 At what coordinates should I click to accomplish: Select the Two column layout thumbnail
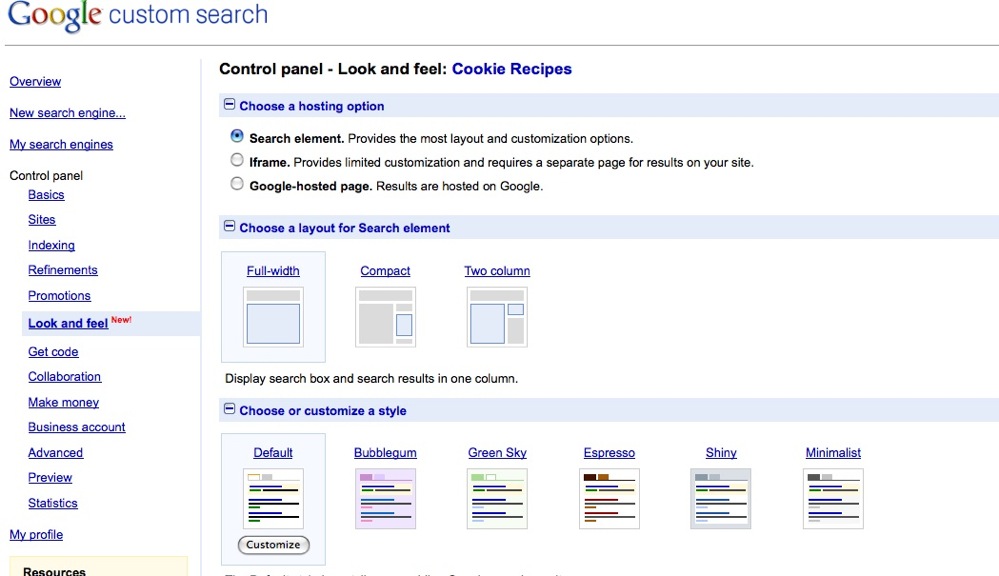(497, 317)
